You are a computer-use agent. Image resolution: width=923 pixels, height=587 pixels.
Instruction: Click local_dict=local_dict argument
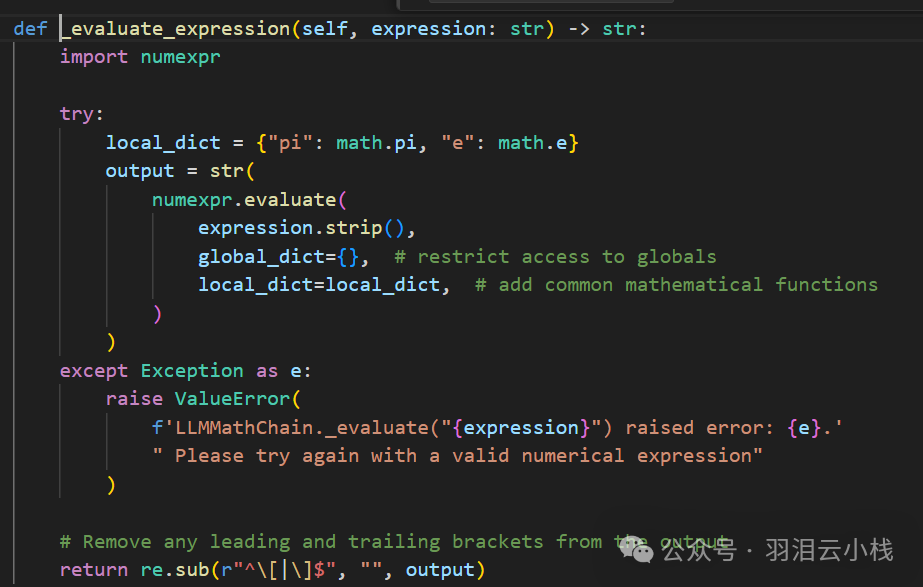319,285
